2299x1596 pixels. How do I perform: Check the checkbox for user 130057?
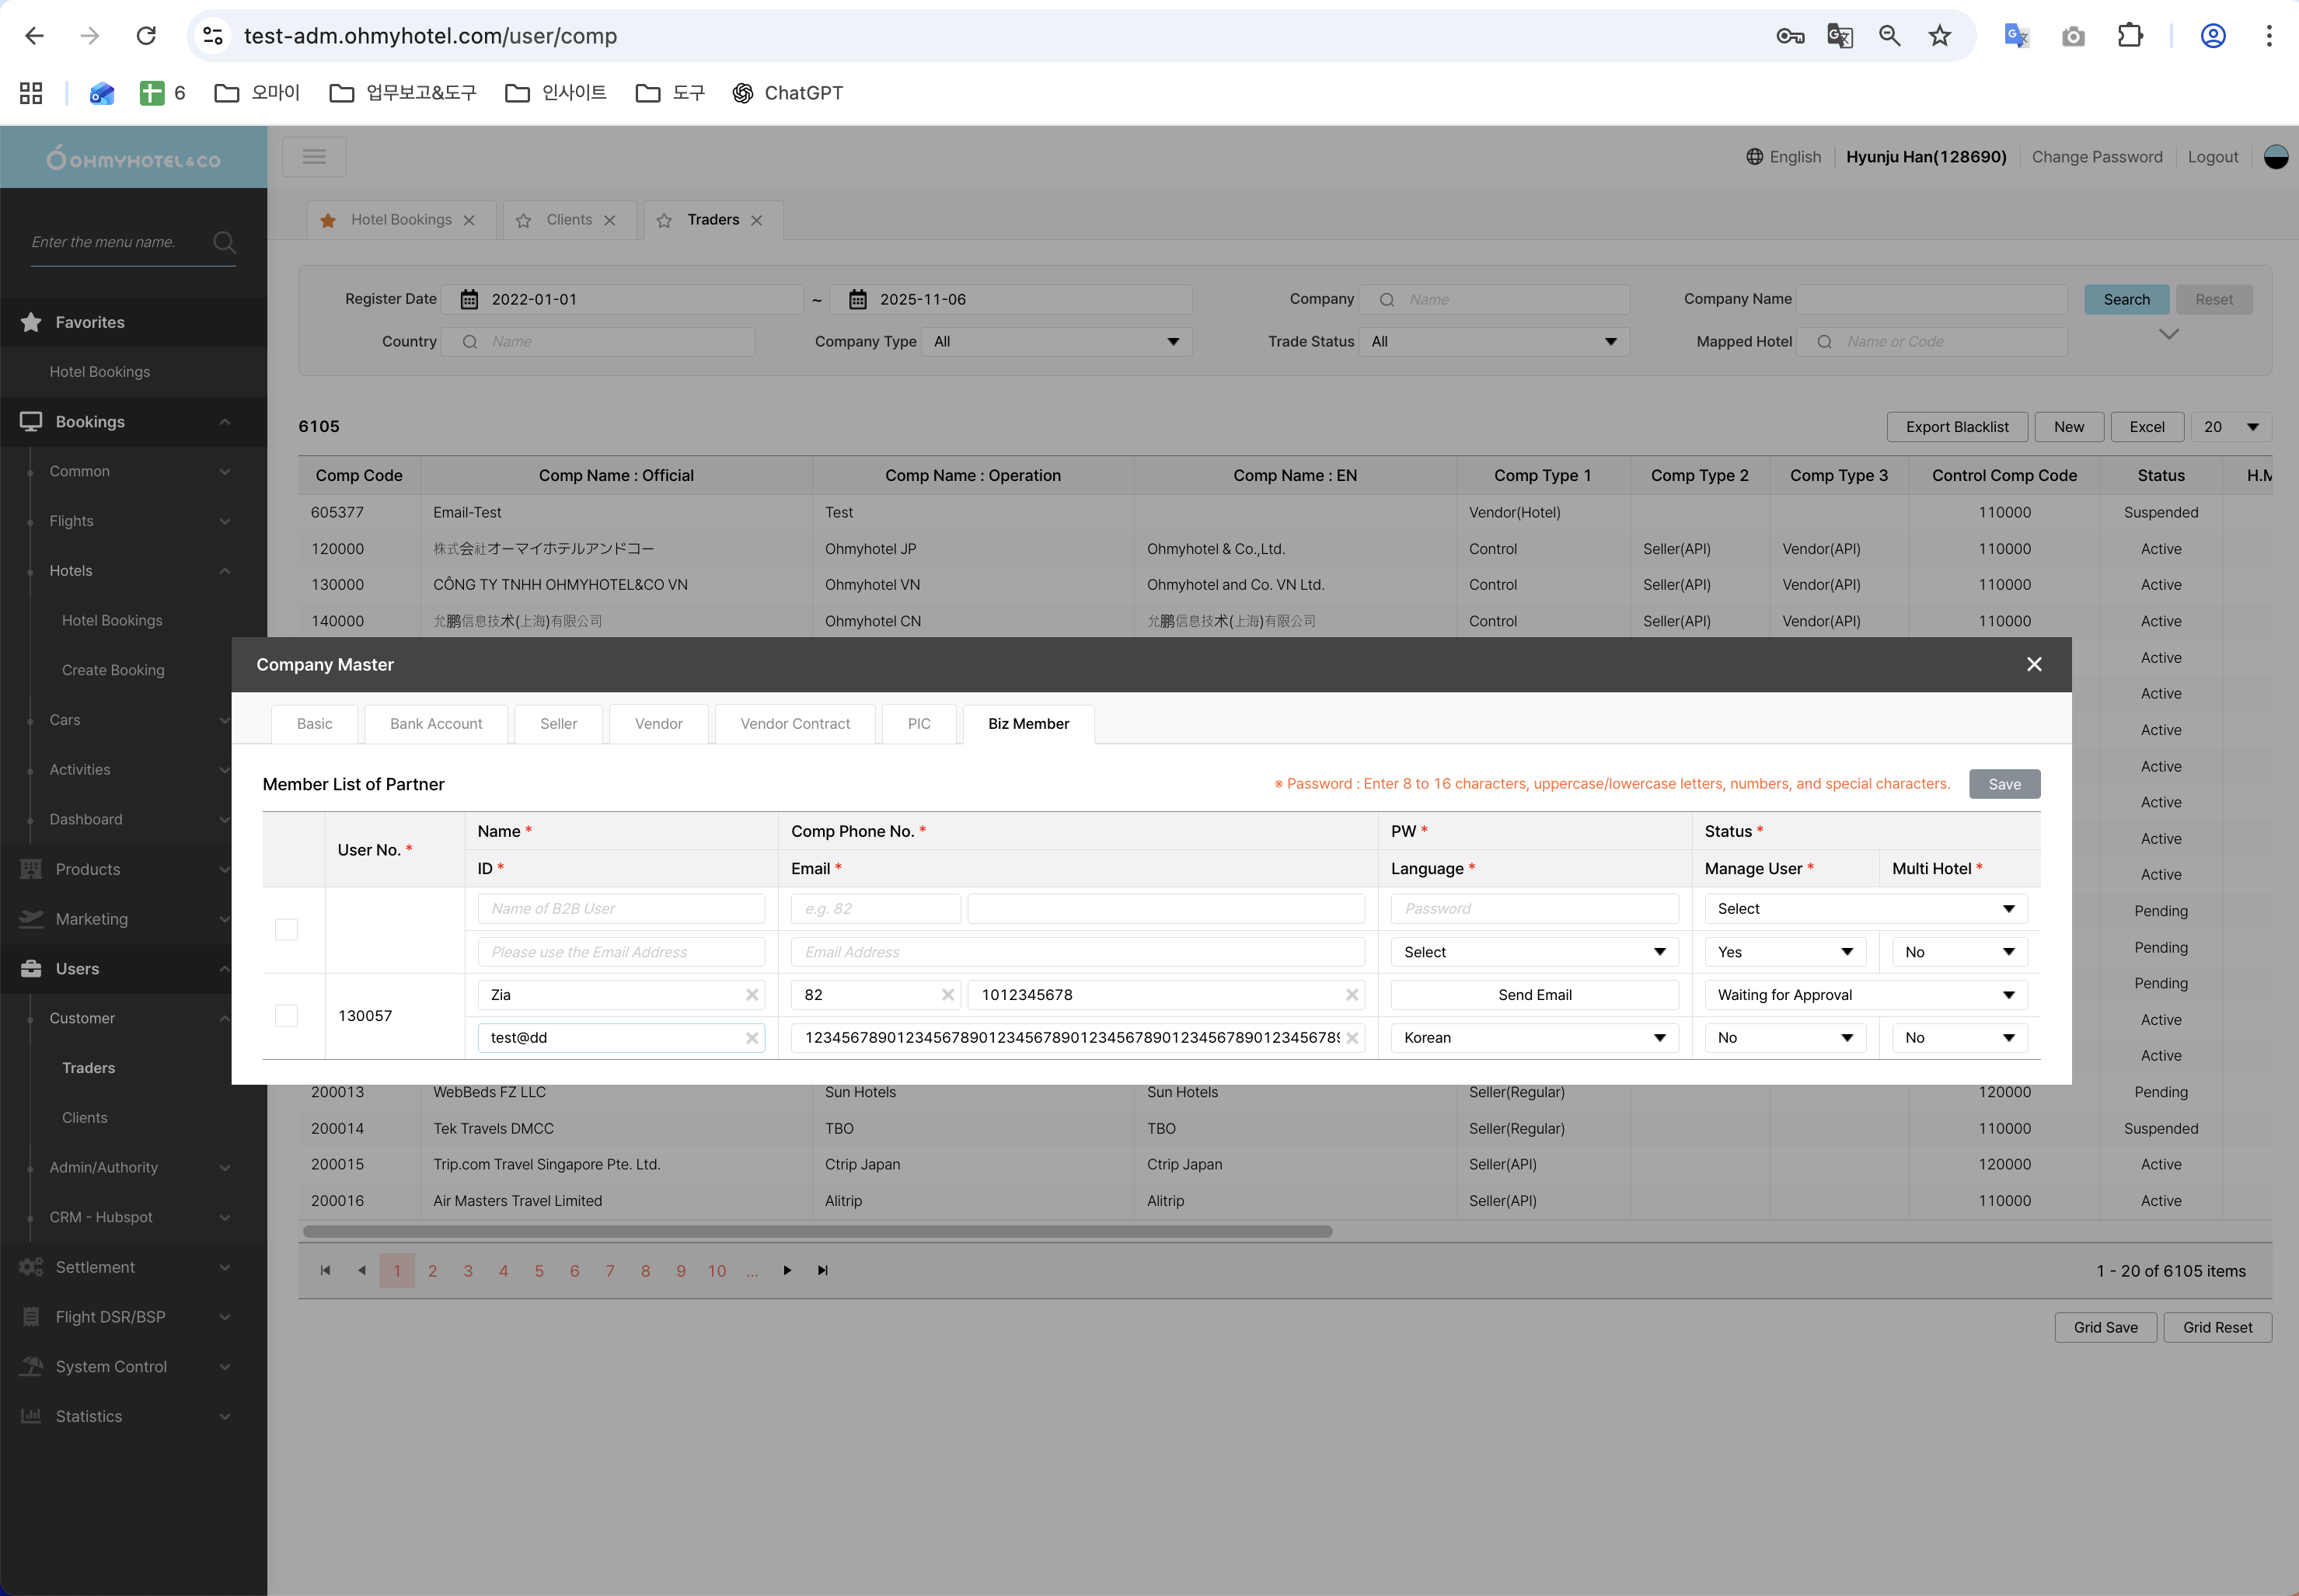click(x=287, y=1016)
